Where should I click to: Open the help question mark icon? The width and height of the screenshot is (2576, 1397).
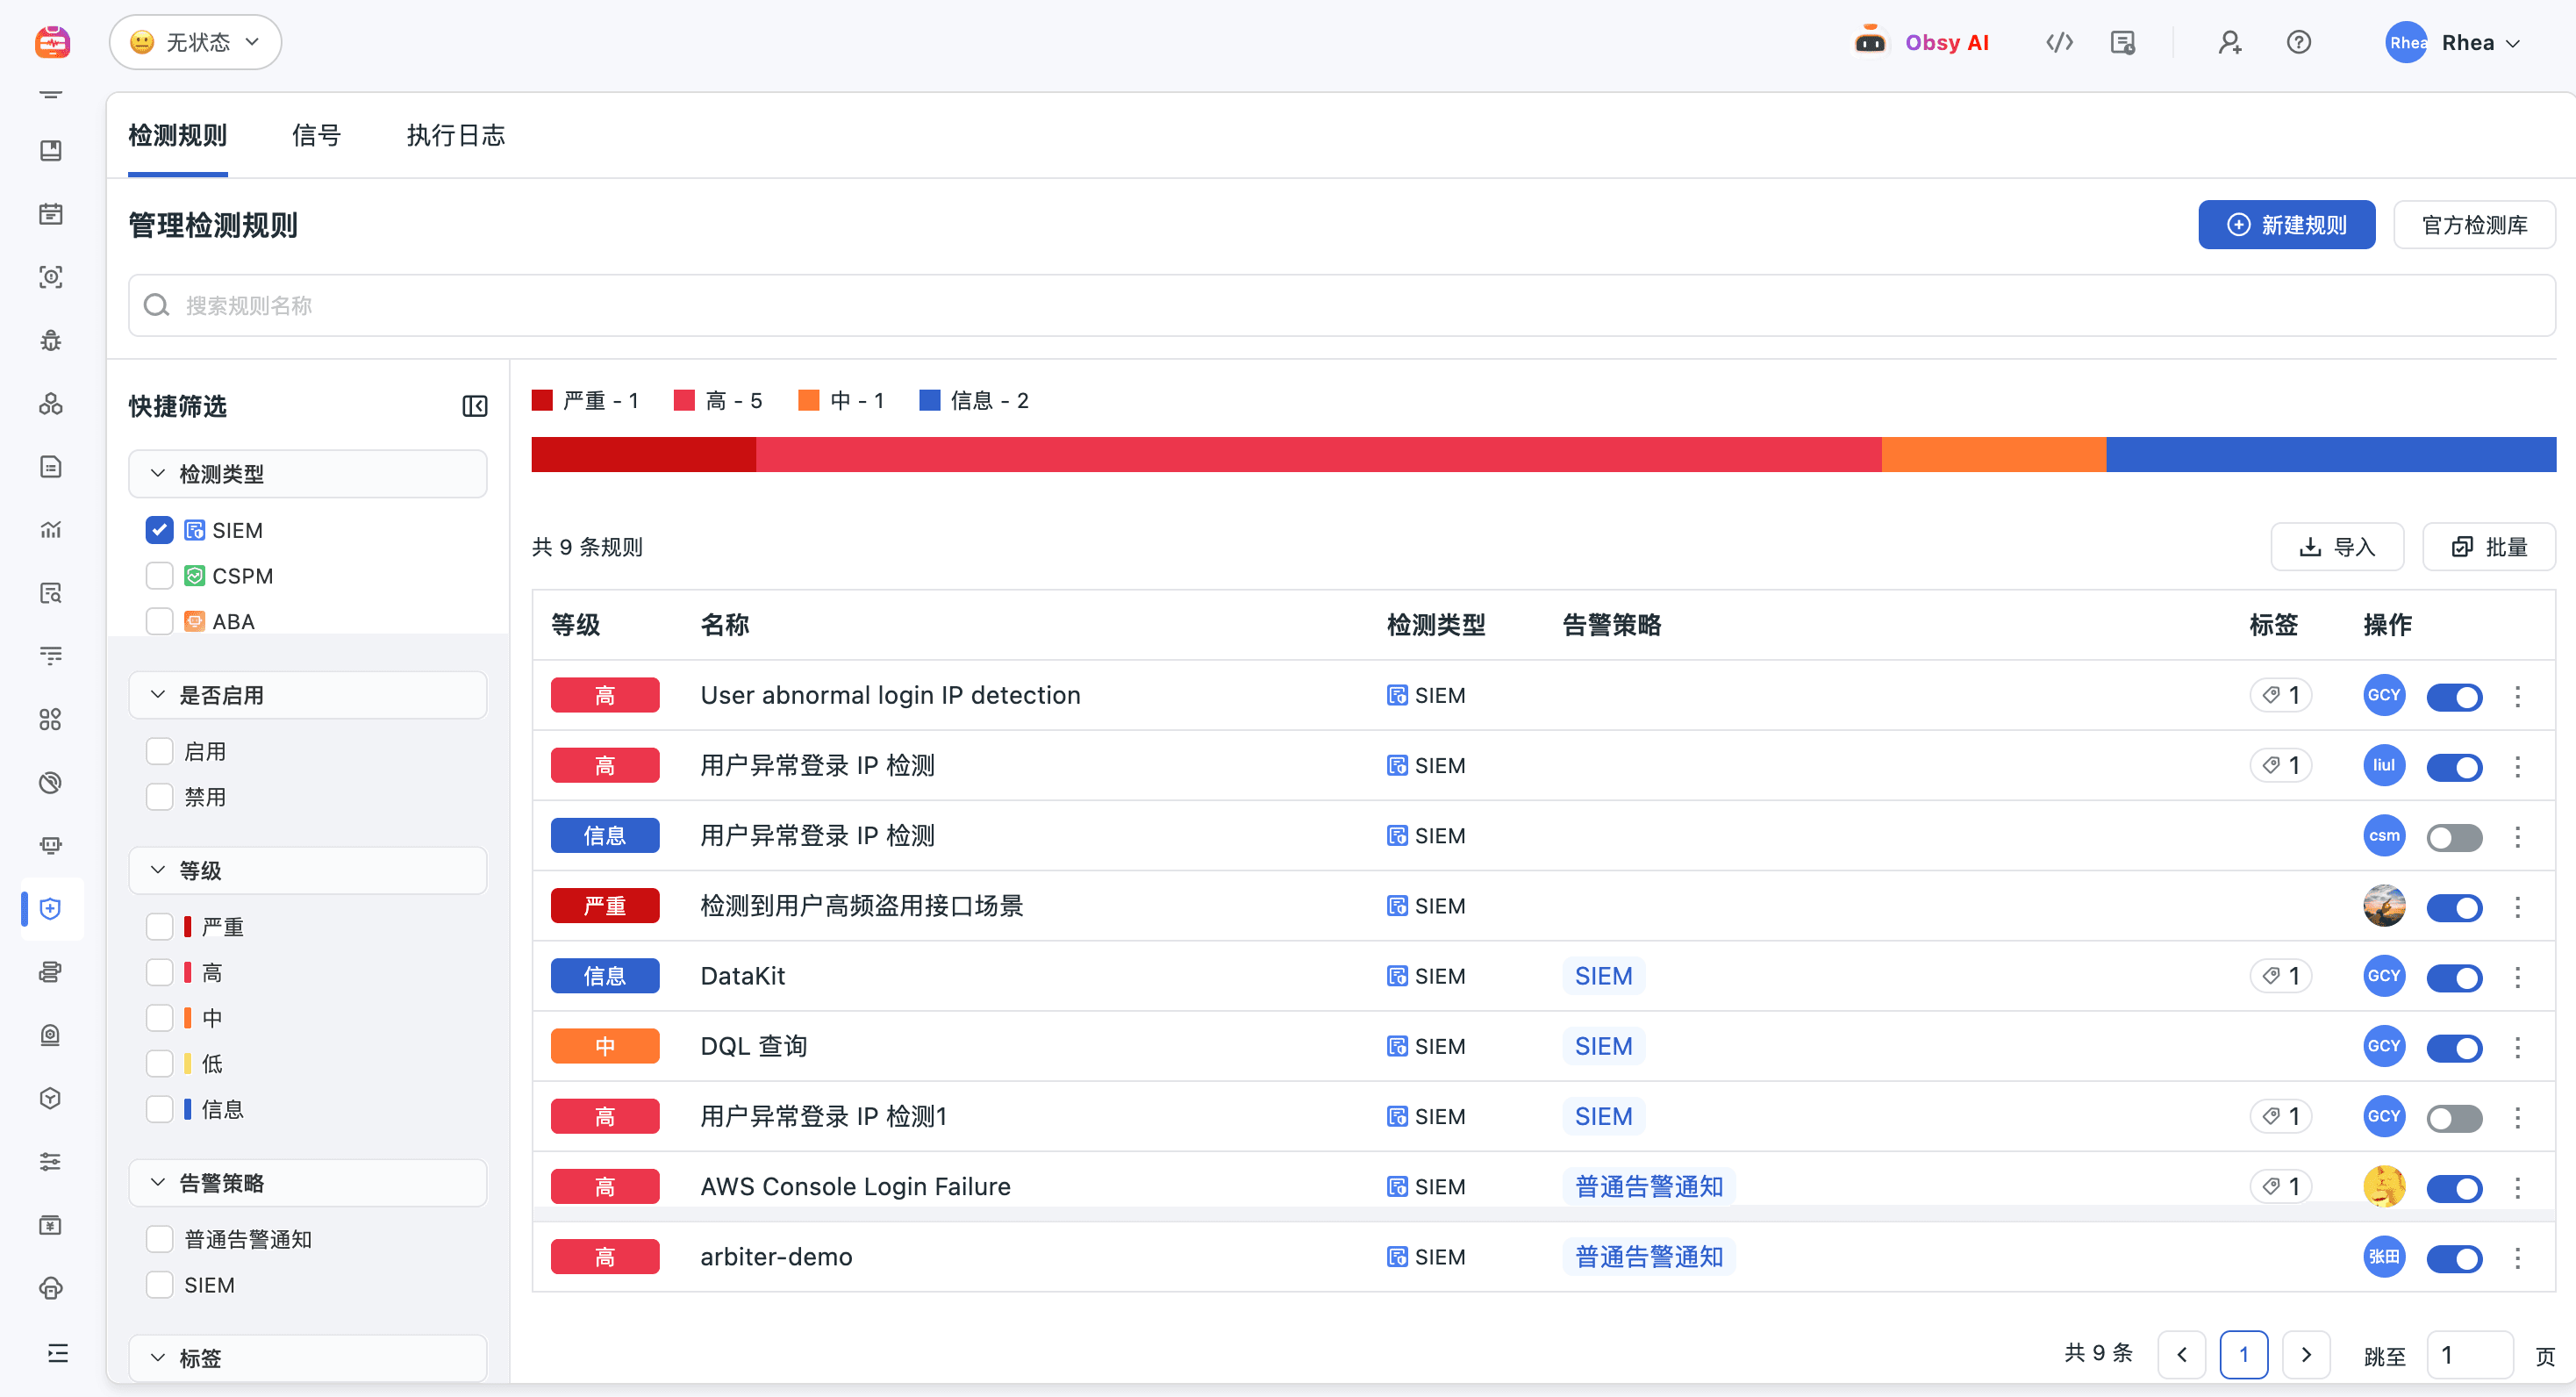pos(2299,42)
